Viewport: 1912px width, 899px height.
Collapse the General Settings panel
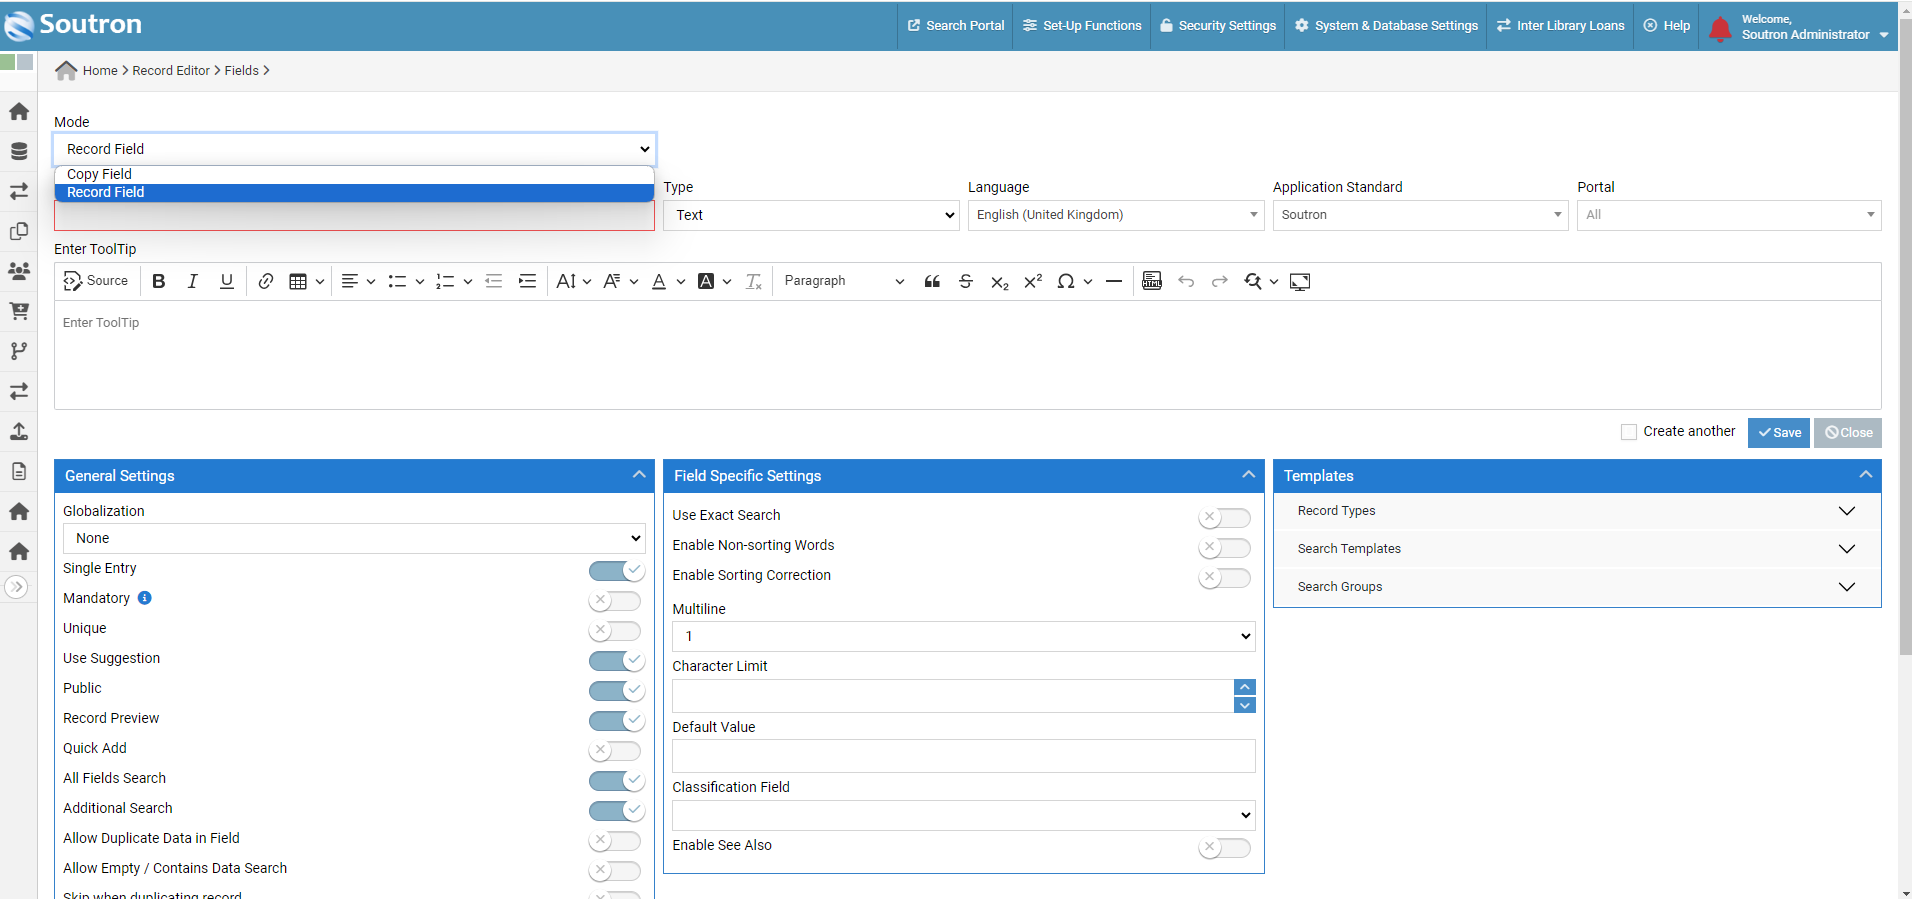pyautogui.click(x=639, y=475)
